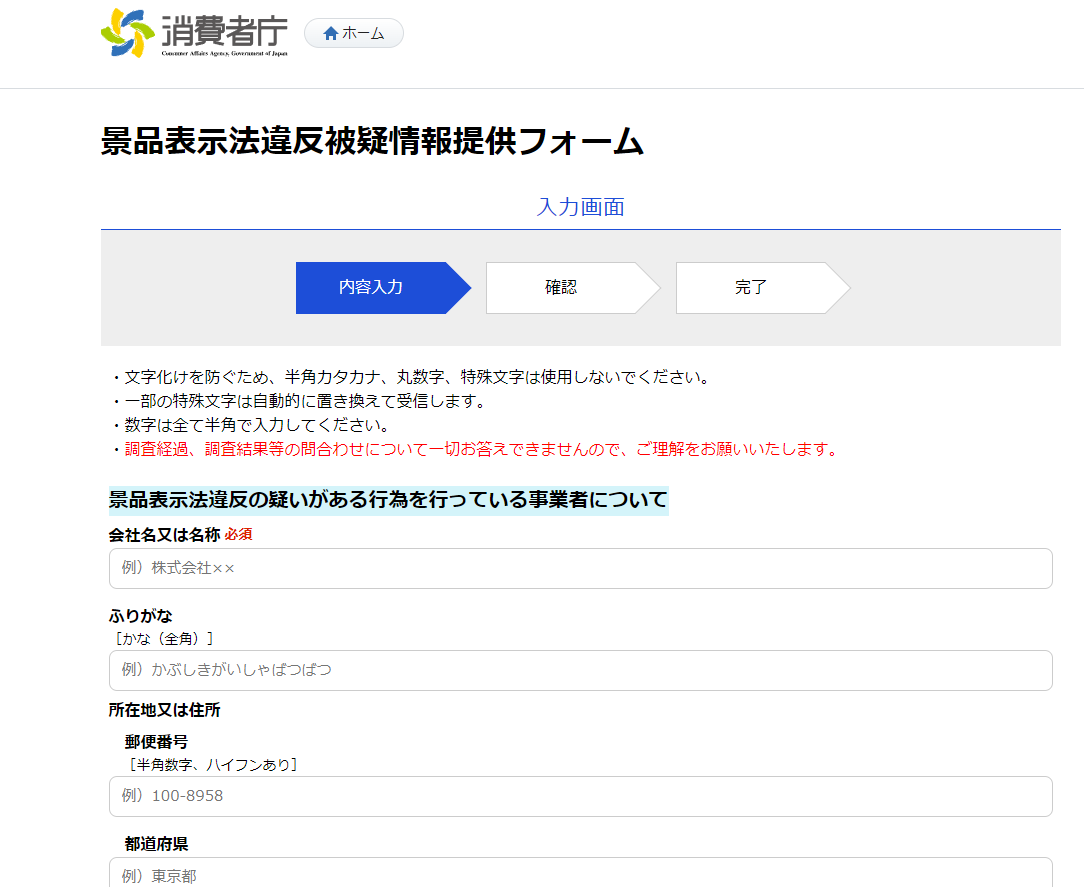1084x887 pixels.
Task: Focus the ふりがな input field
Action: (x=581, y=670)
